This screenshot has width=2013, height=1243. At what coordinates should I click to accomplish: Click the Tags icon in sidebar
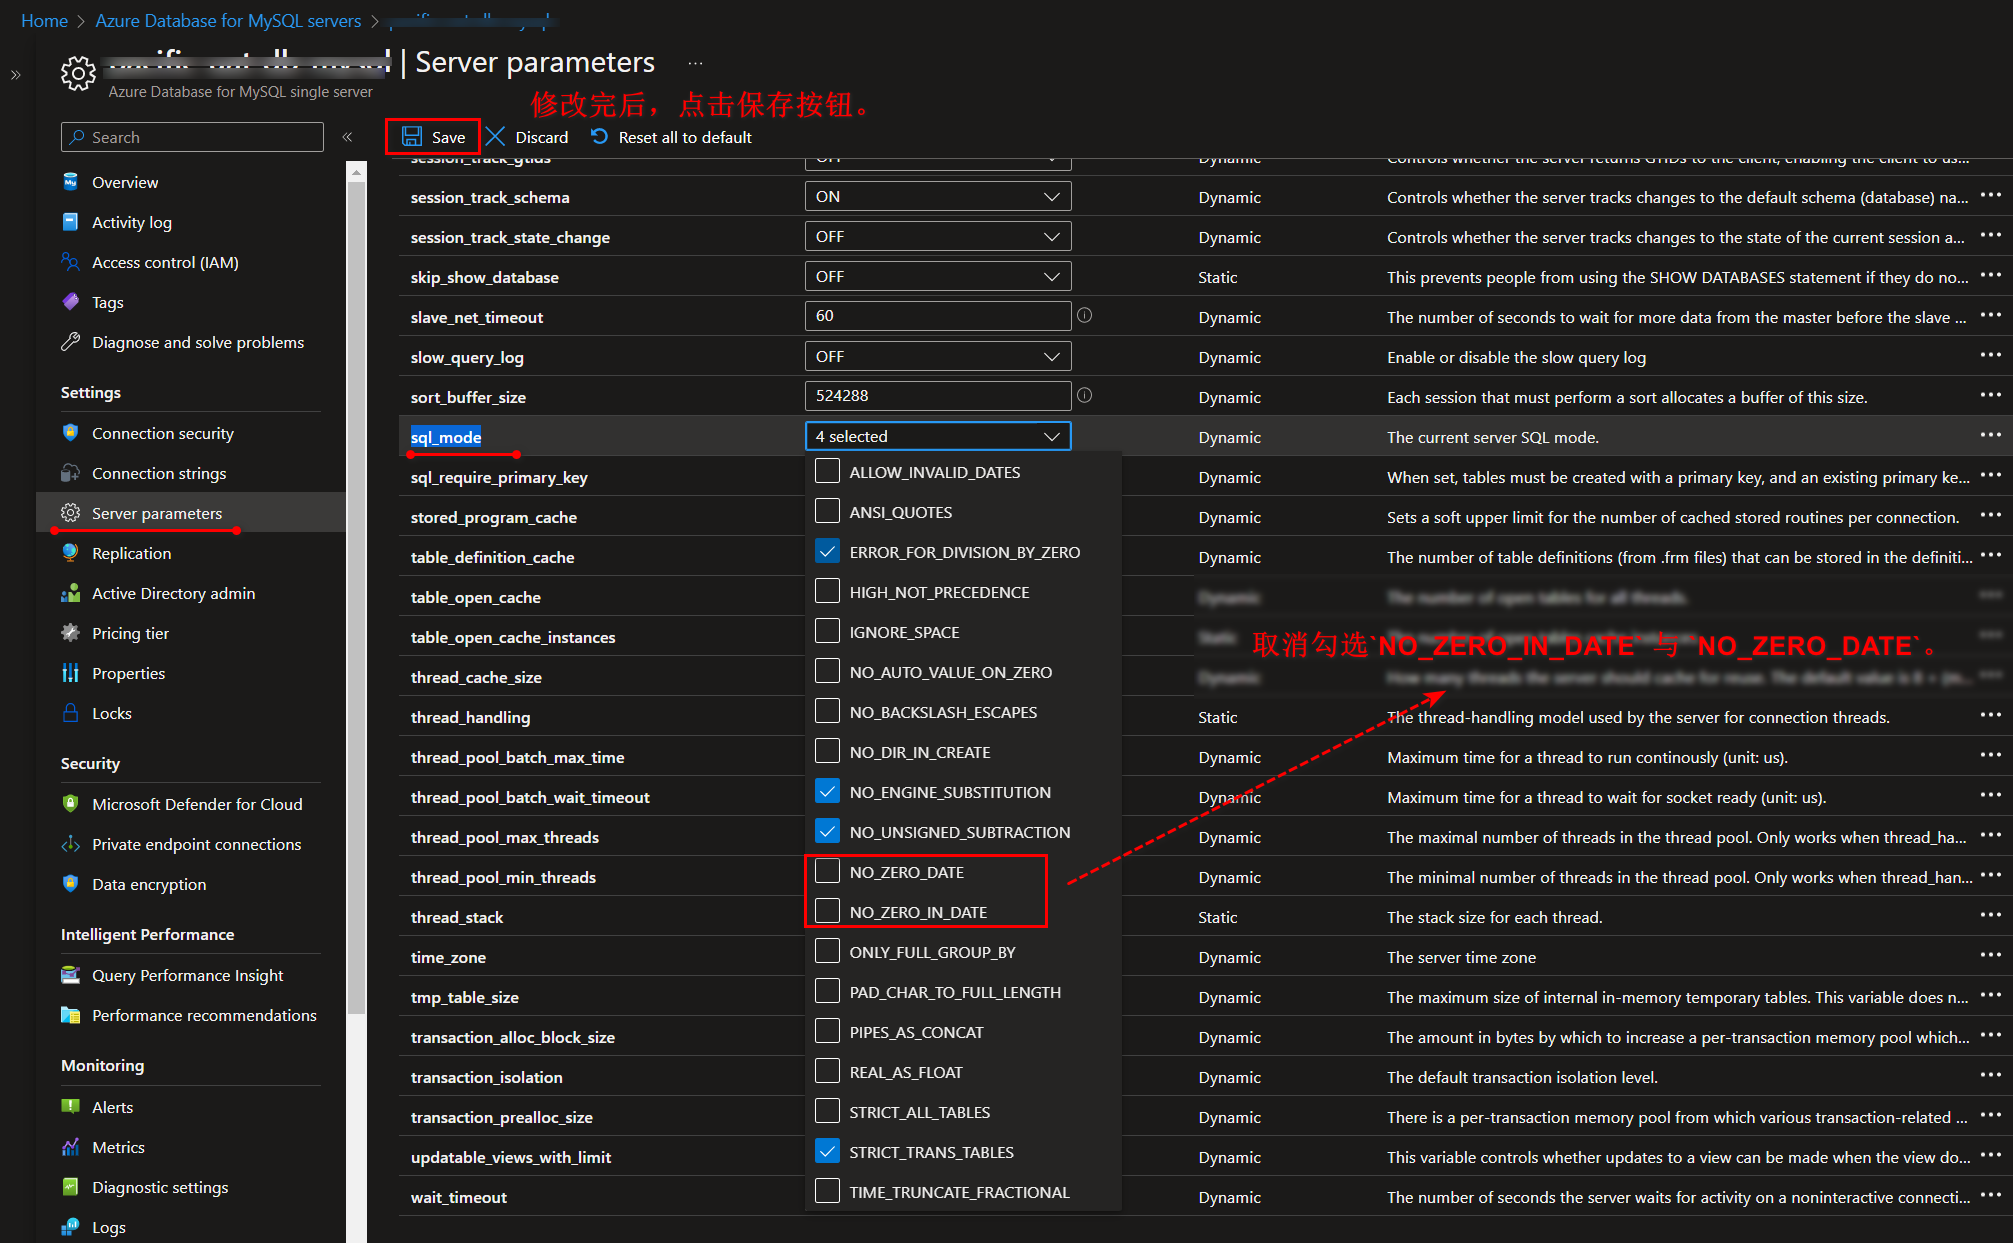click(x=70, y=302)
